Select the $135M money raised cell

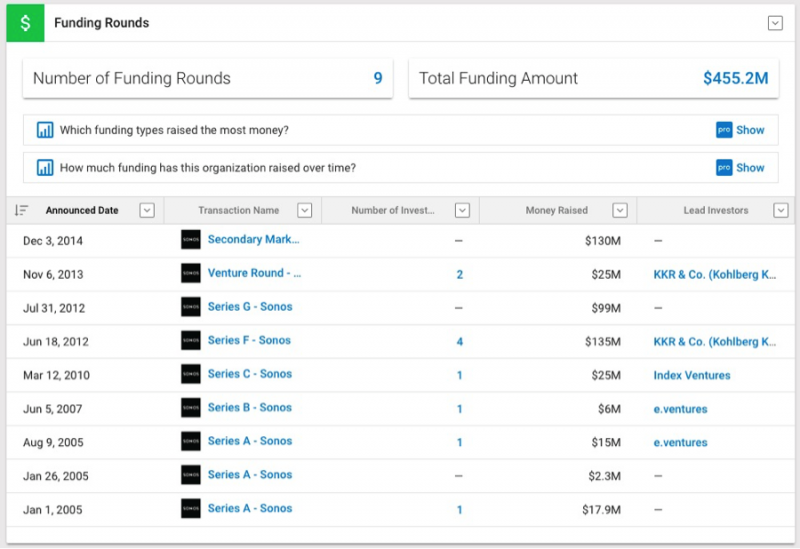603,342
